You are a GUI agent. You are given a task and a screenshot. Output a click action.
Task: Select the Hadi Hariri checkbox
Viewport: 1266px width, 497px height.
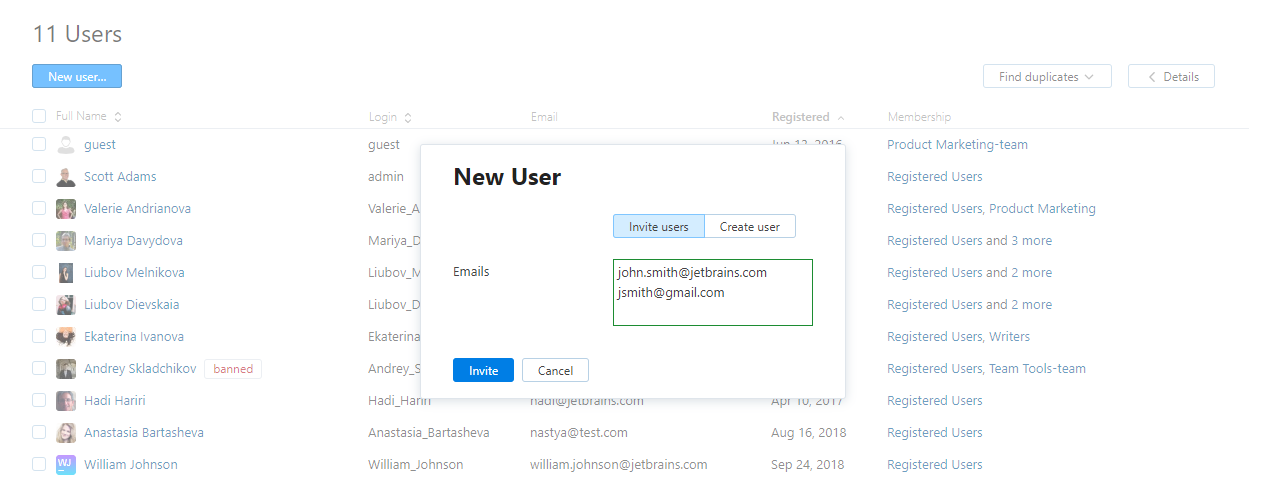[x=39, y=400]
